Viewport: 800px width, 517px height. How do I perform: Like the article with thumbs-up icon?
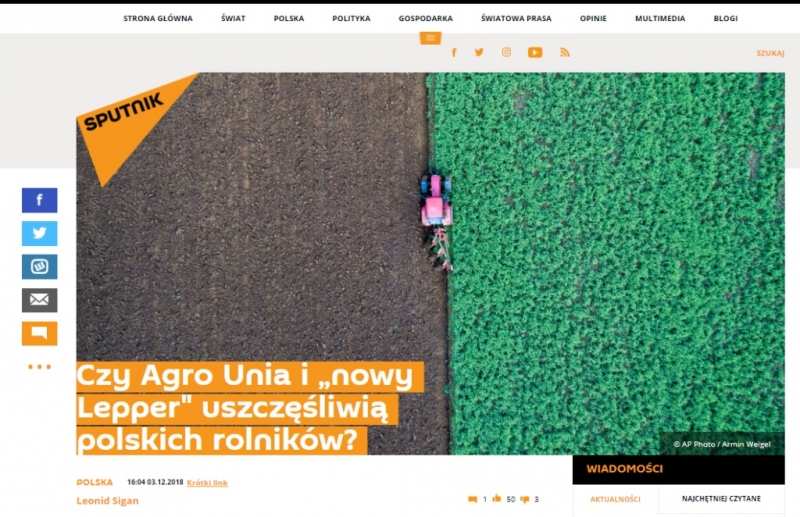pos(496,499)
